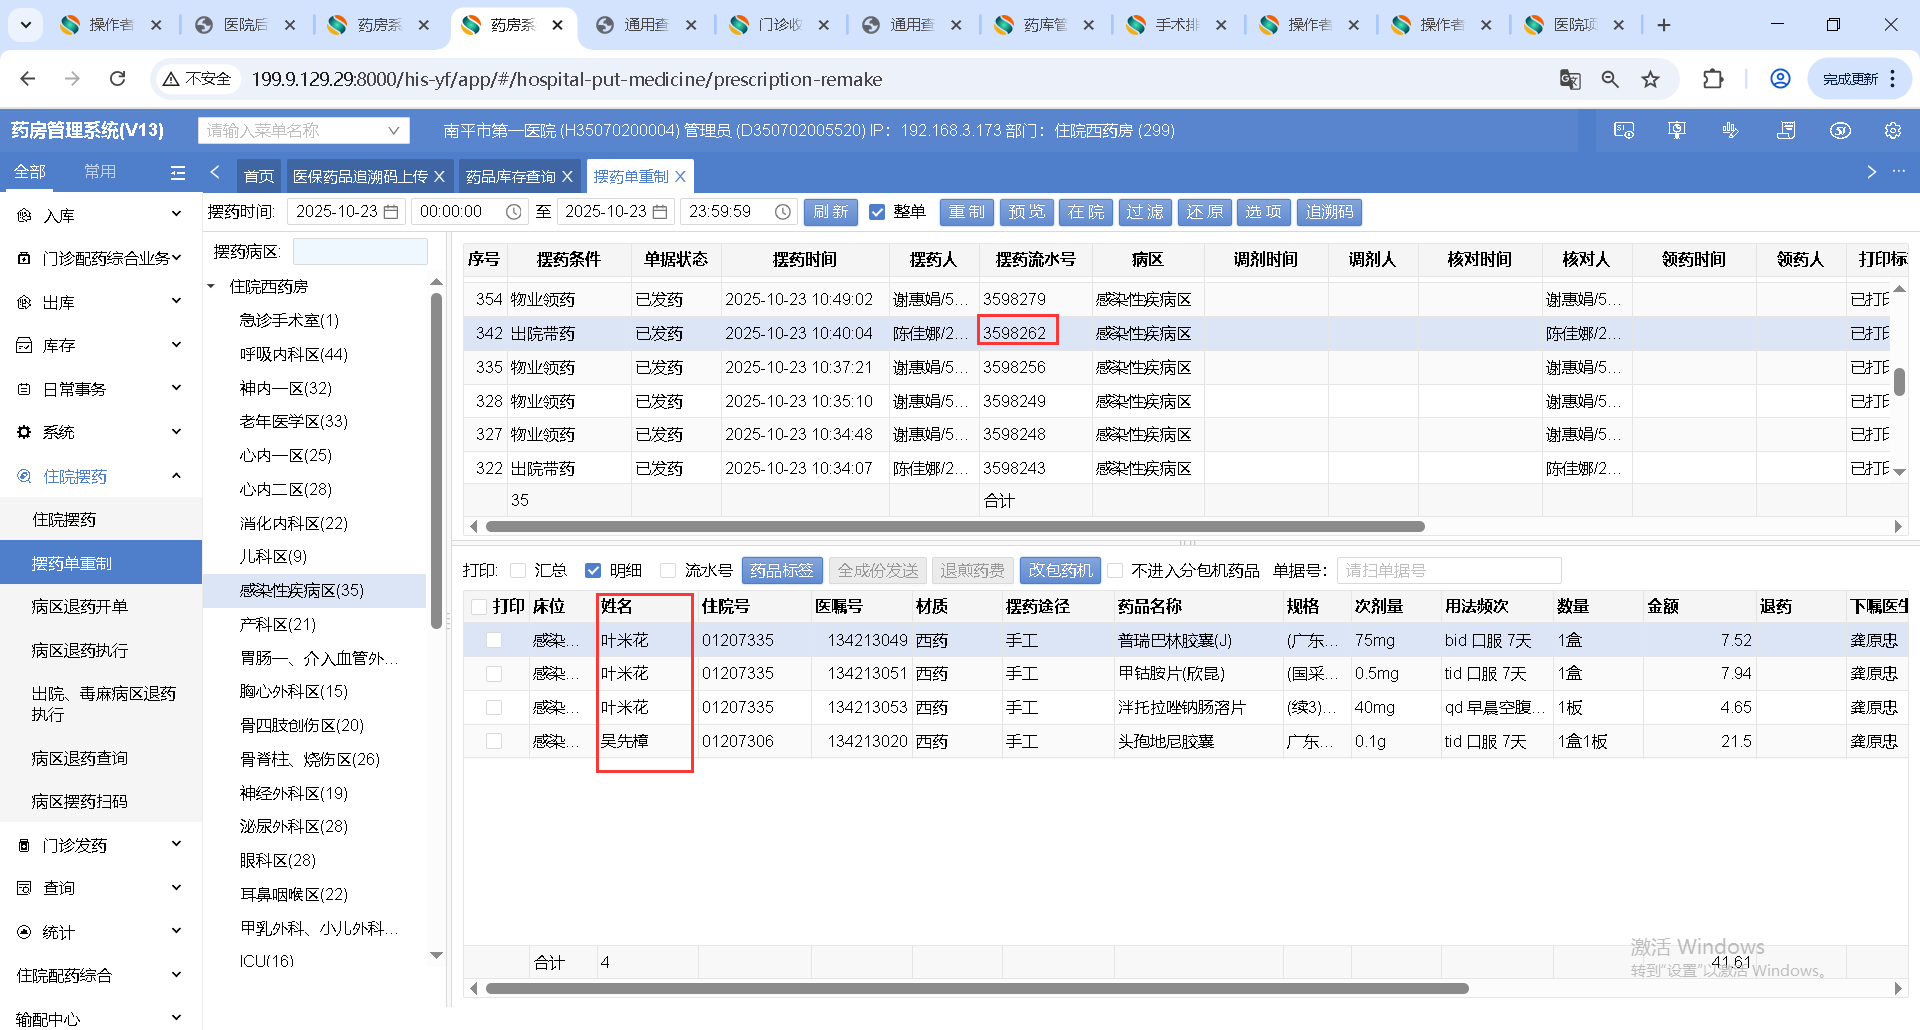Check the 不进入分包机药品 checkbox

click(x=1115, y=571)
